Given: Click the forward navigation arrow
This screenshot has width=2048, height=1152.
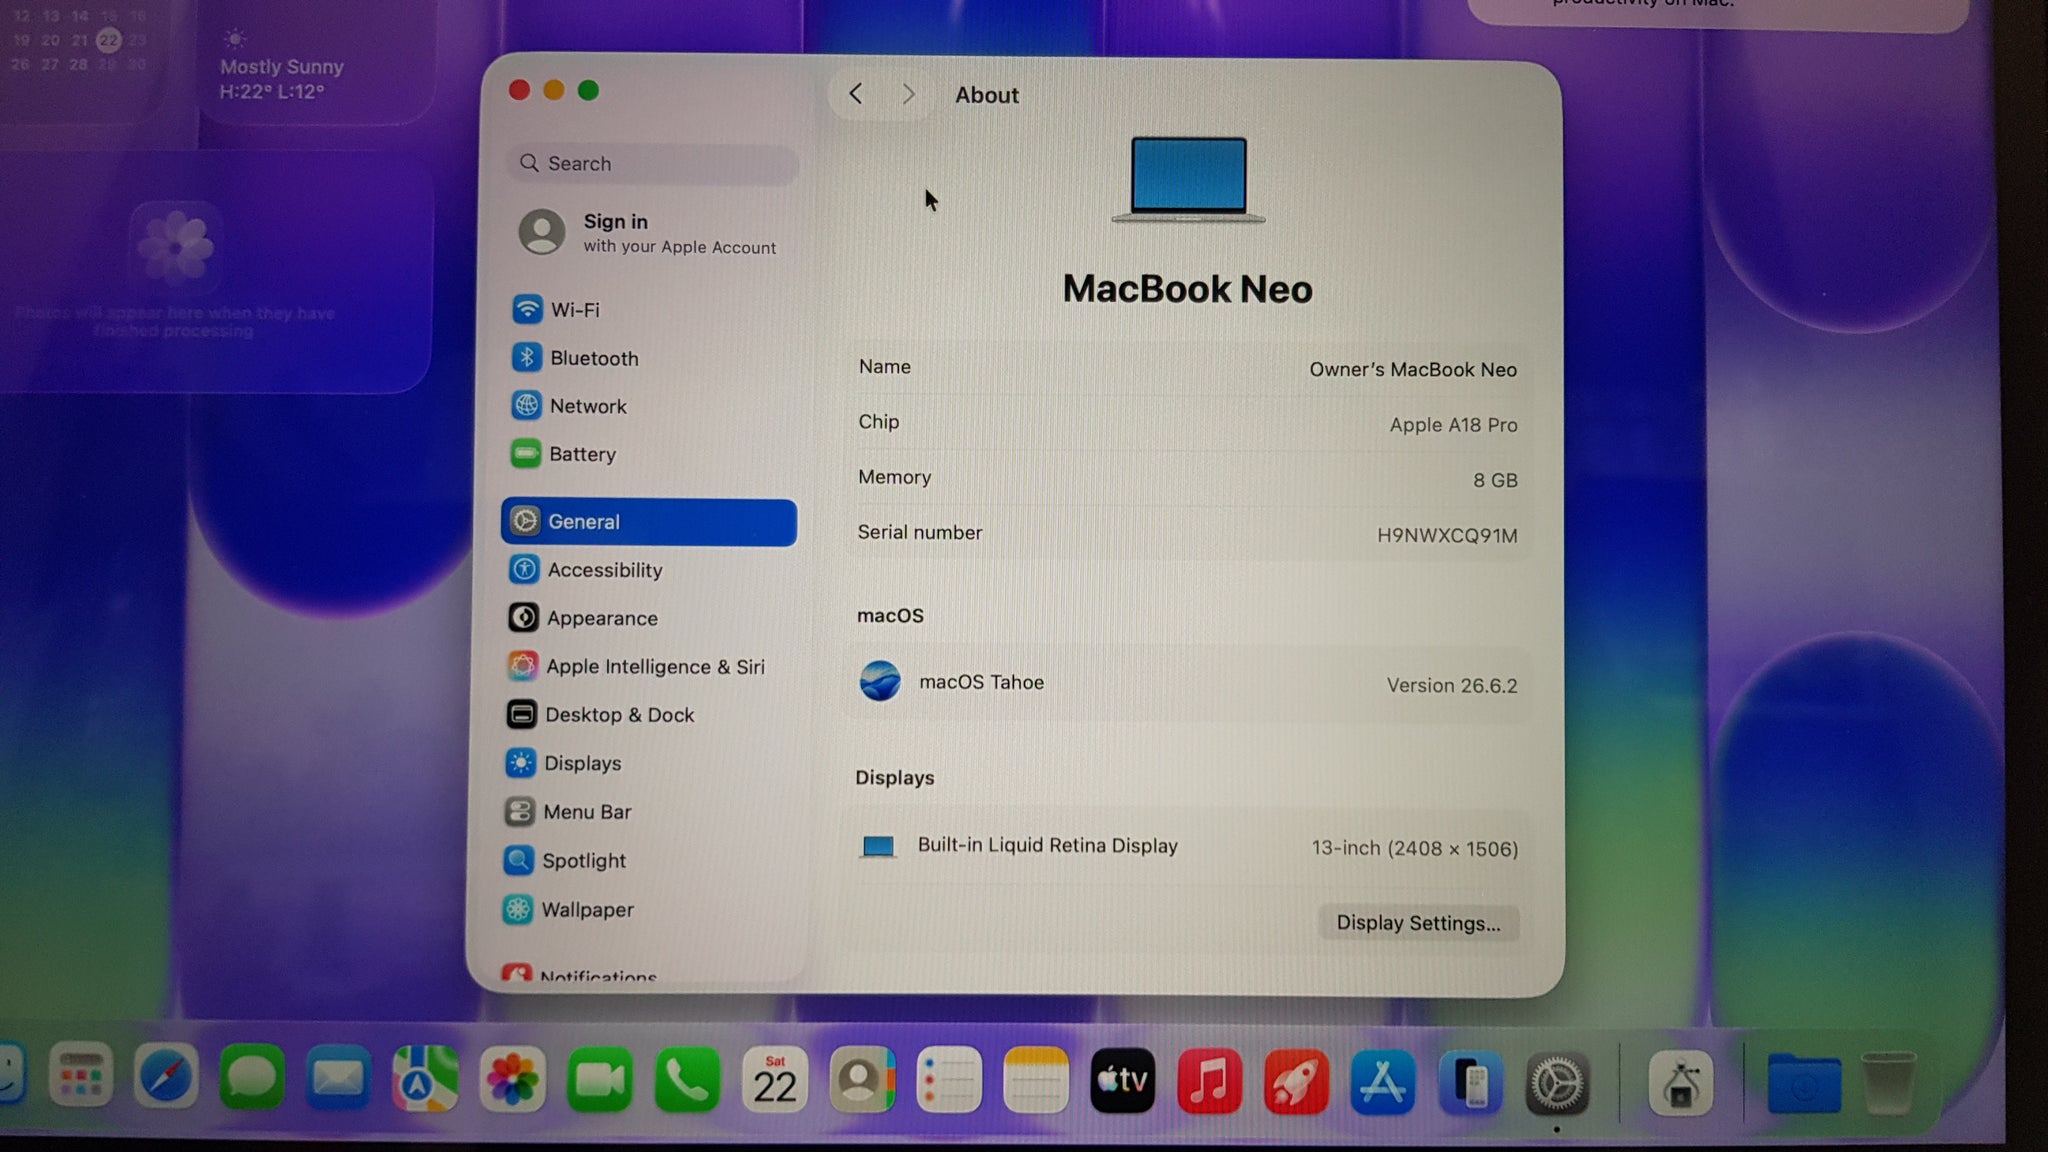Looking at the screenshot, I should point(908,94).
